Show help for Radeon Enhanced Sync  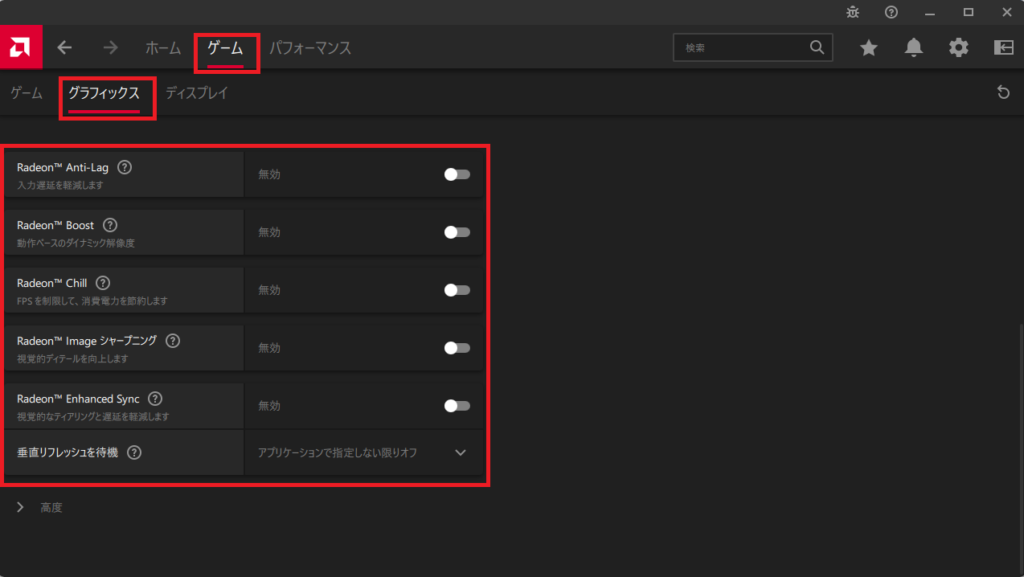pyautogui.click(x=155, y=399)
